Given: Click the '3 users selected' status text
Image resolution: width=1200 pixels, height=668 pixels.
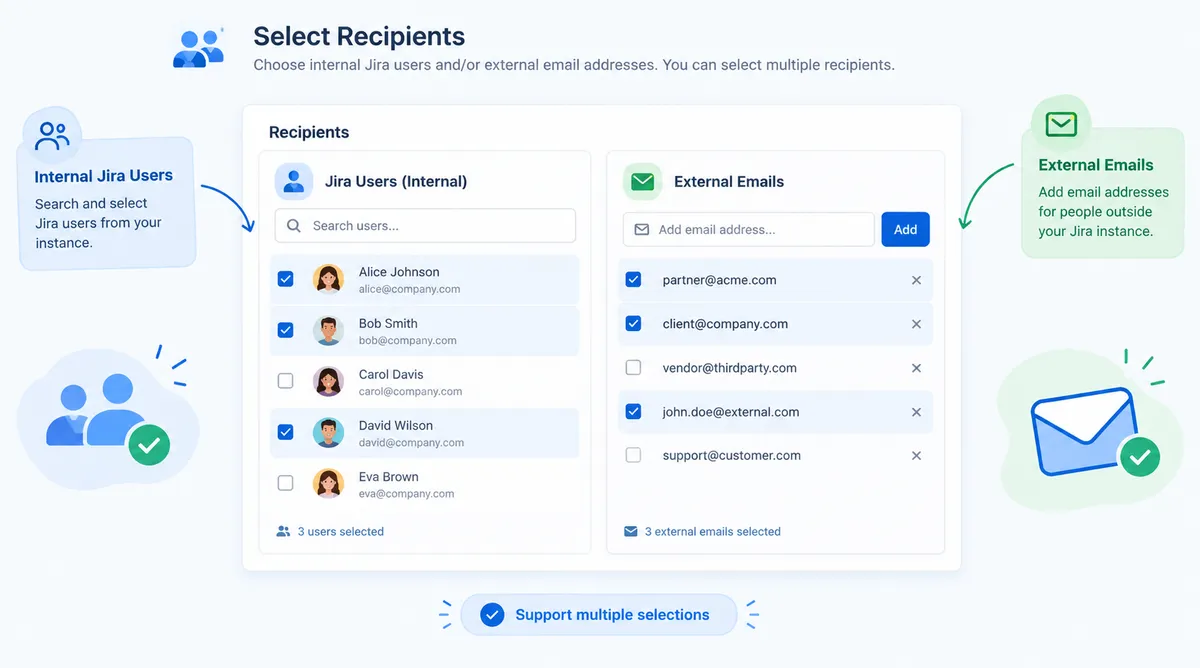Looking at the screenshot, I should pos(341,532).
